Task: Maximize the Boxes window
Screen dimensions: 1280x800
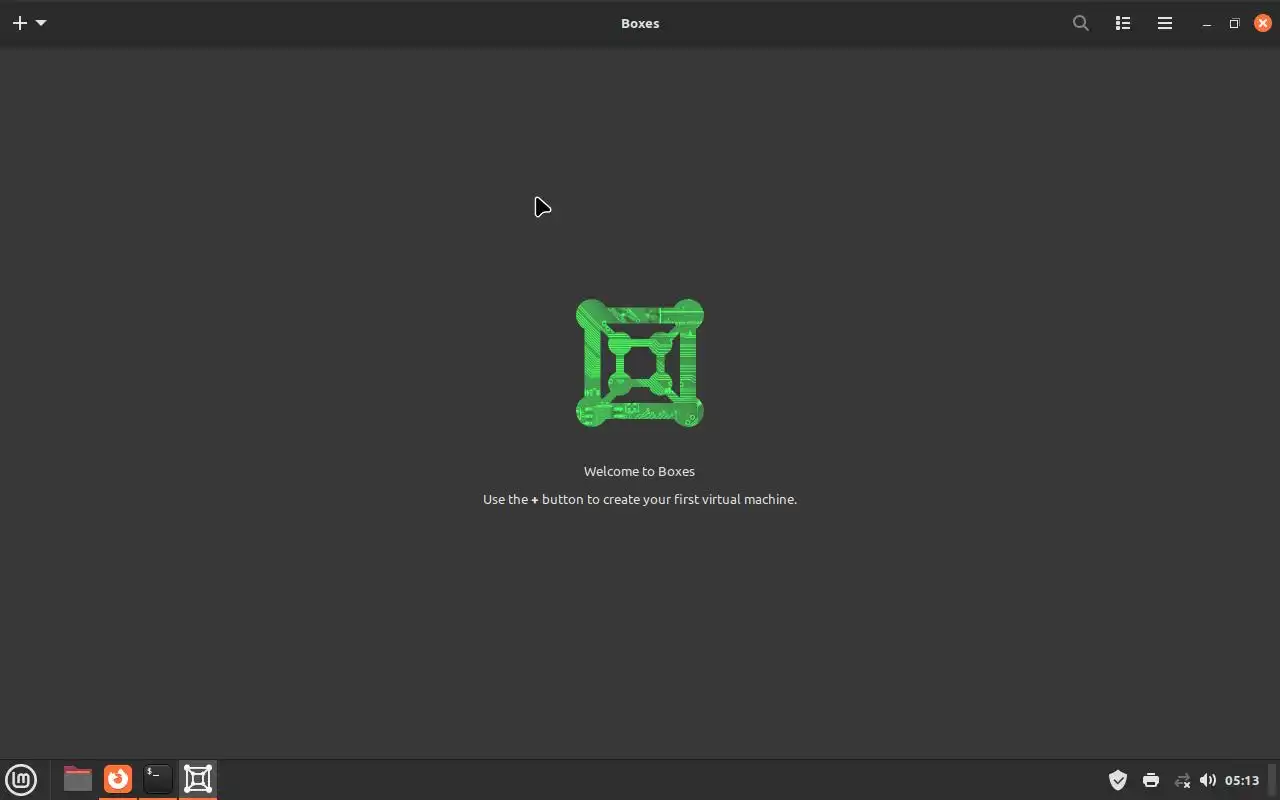Action: point(1235,23)
